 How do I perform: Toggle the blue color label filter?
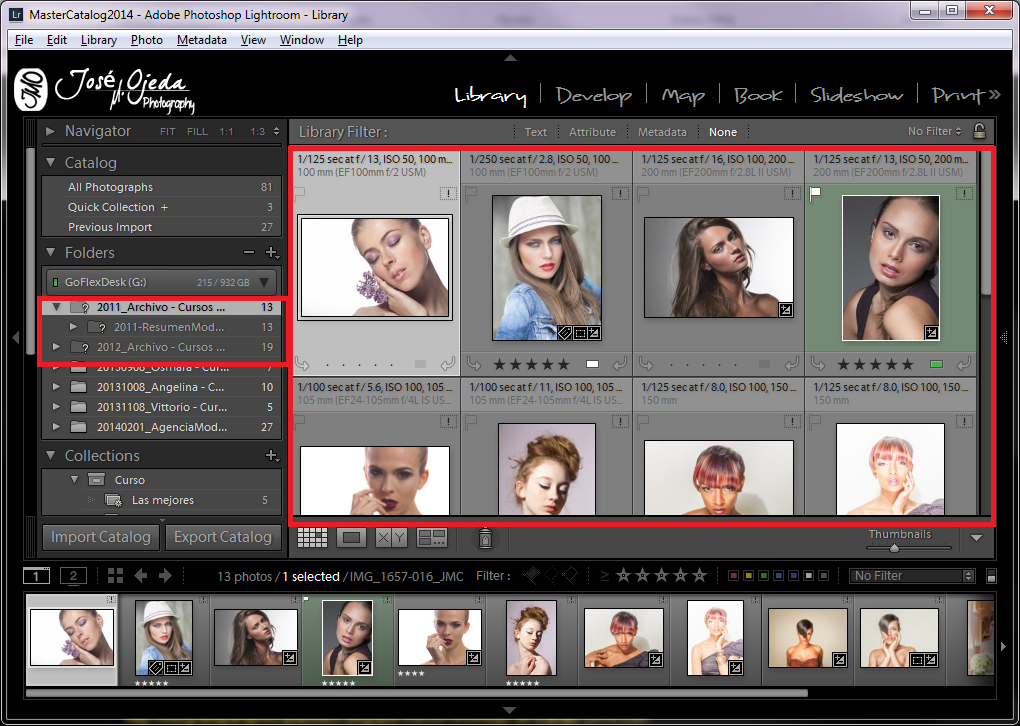779,576
